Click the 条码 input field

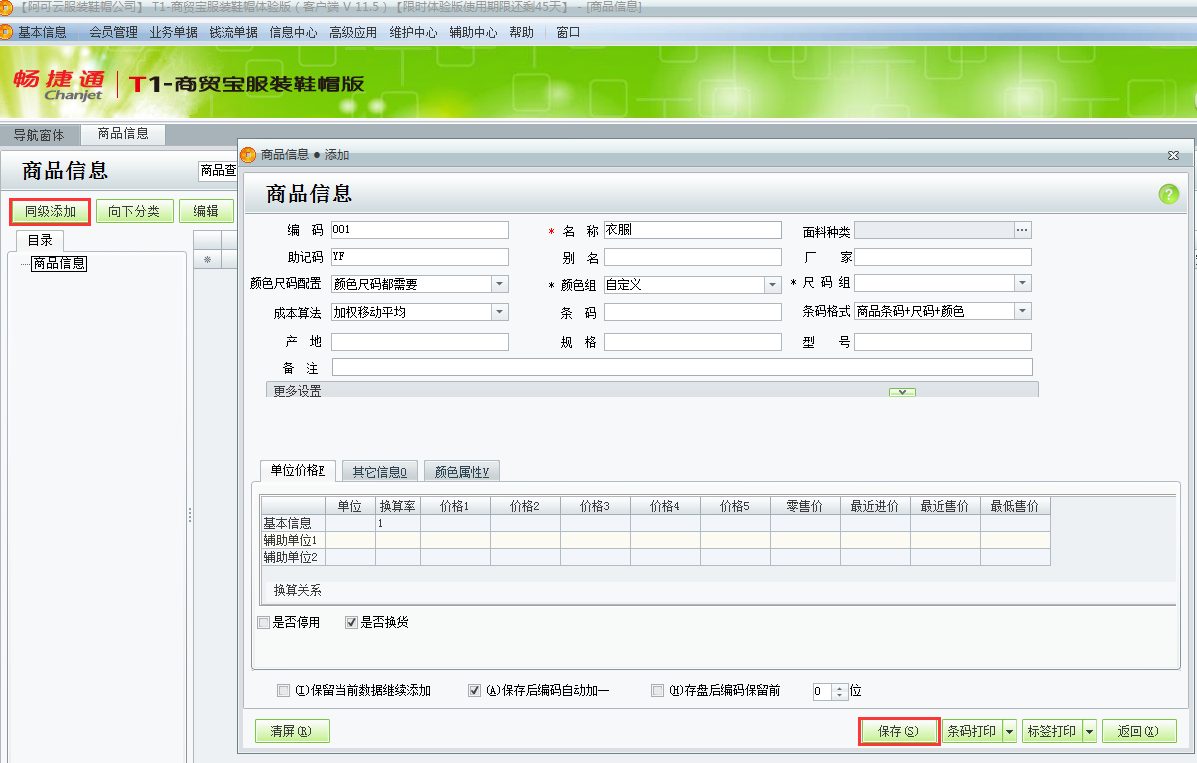click(x=693, y=312)
